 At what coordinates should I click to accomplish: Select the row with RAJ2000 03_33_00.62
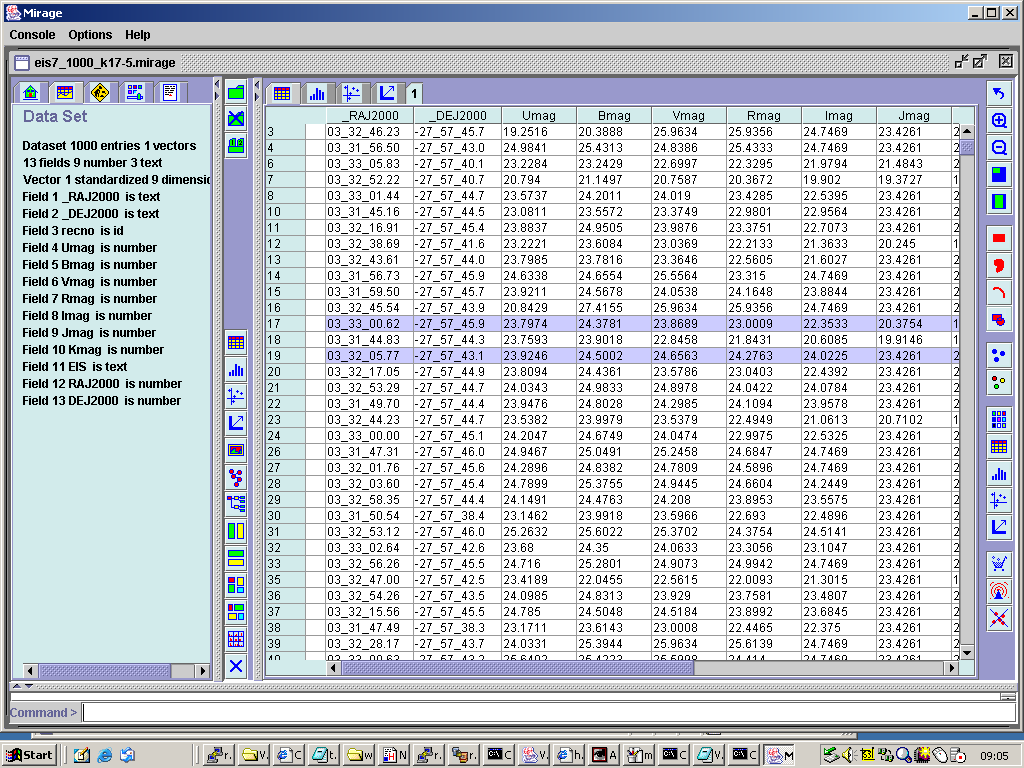click(x=363, y=324)
